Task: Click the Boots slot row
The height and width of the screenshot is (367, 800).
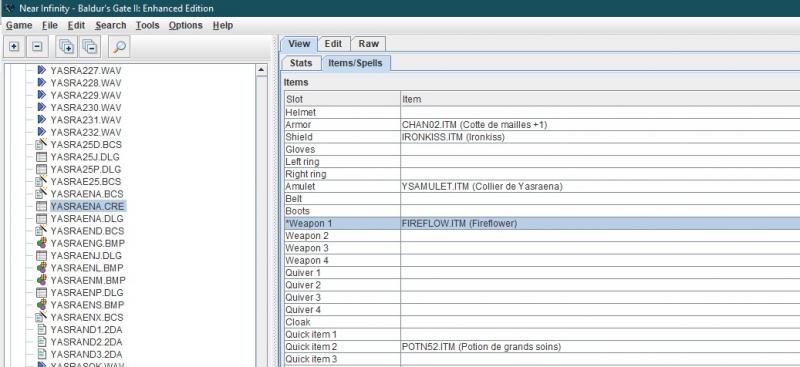Action: [x=542, y=211]
